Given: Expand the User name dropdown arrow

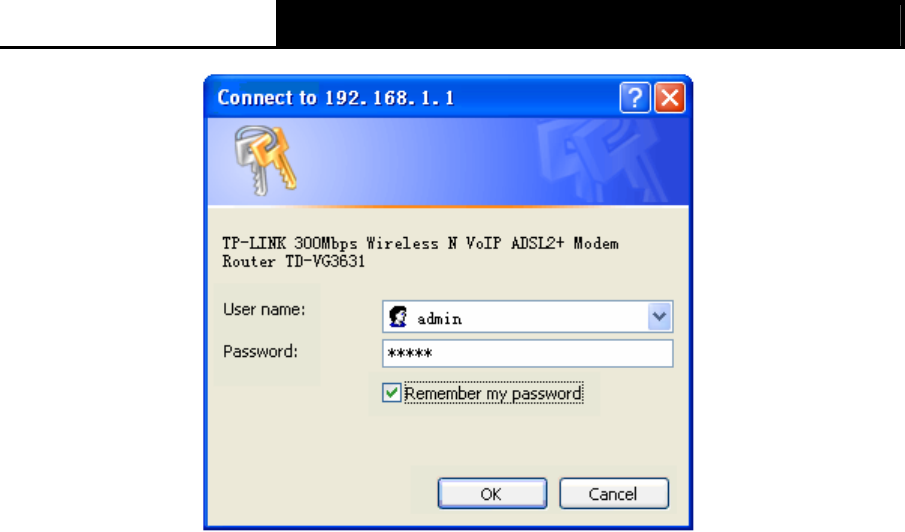Looking at the screenshot, I should 659,316.
